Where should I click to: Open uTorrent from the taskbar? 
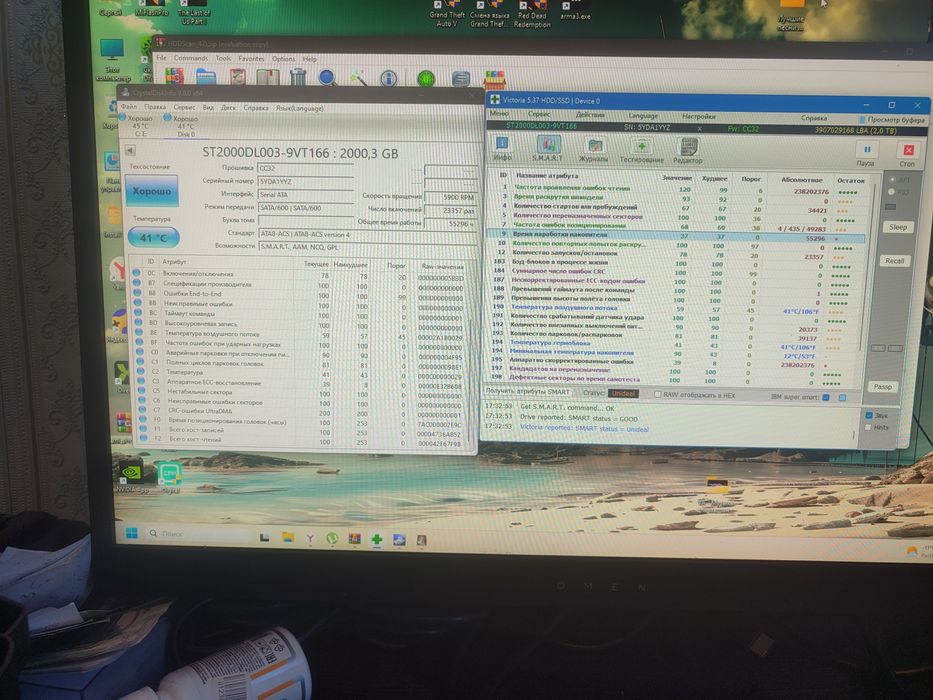point(332,539)
